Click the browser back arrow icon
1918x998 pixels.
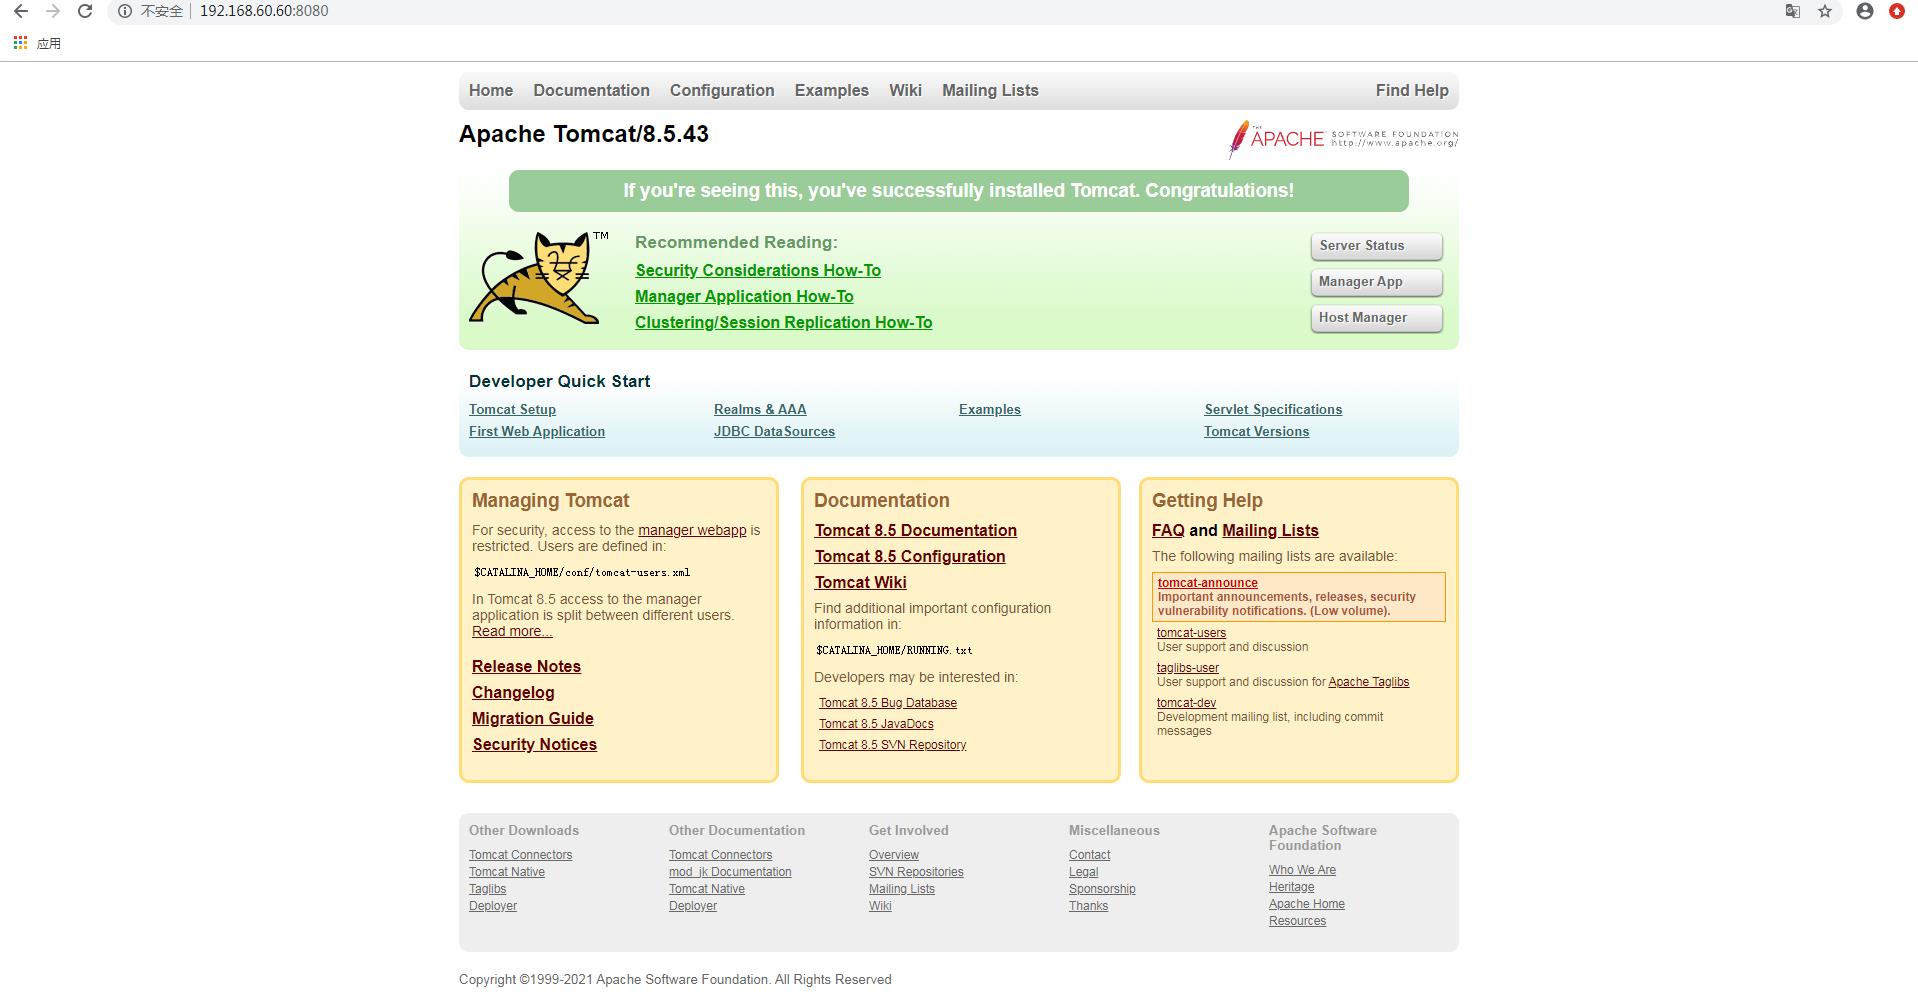click(x=21, y=11)
